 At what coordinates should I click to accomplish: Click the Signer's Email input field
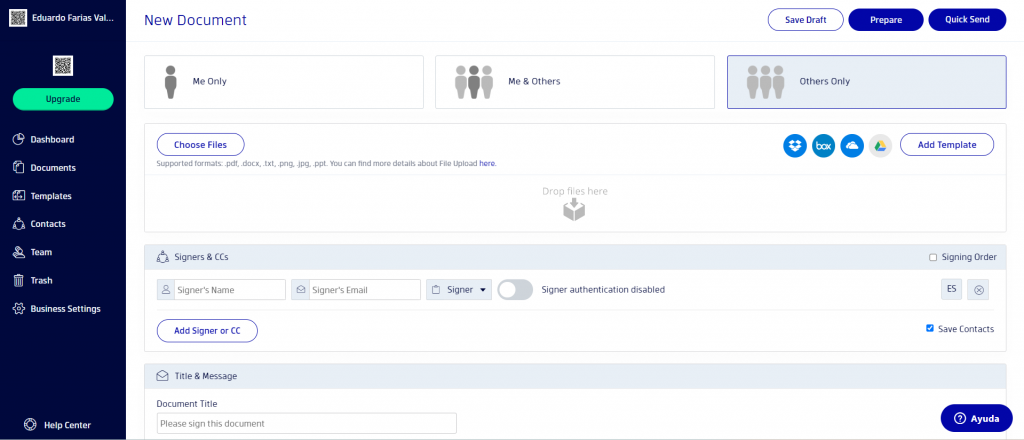coord(363,290)
